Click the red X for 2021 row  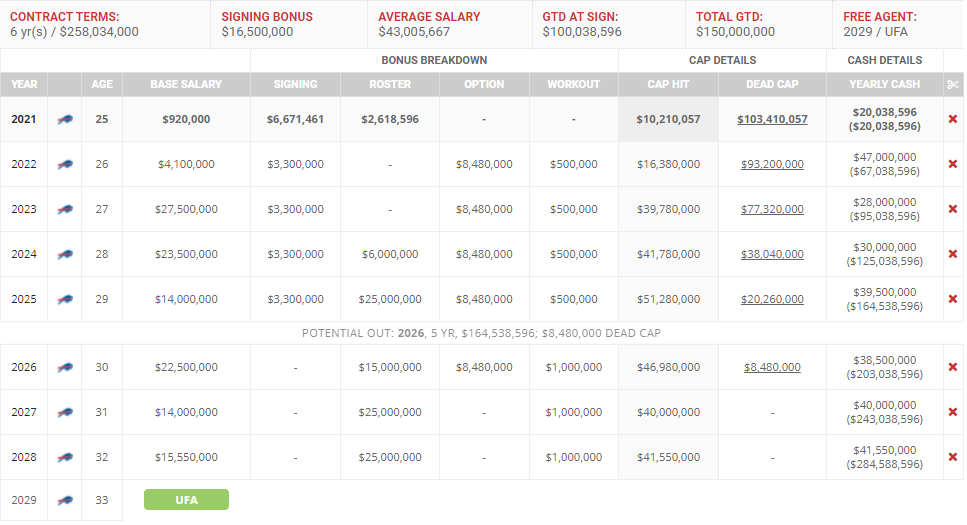952,119
